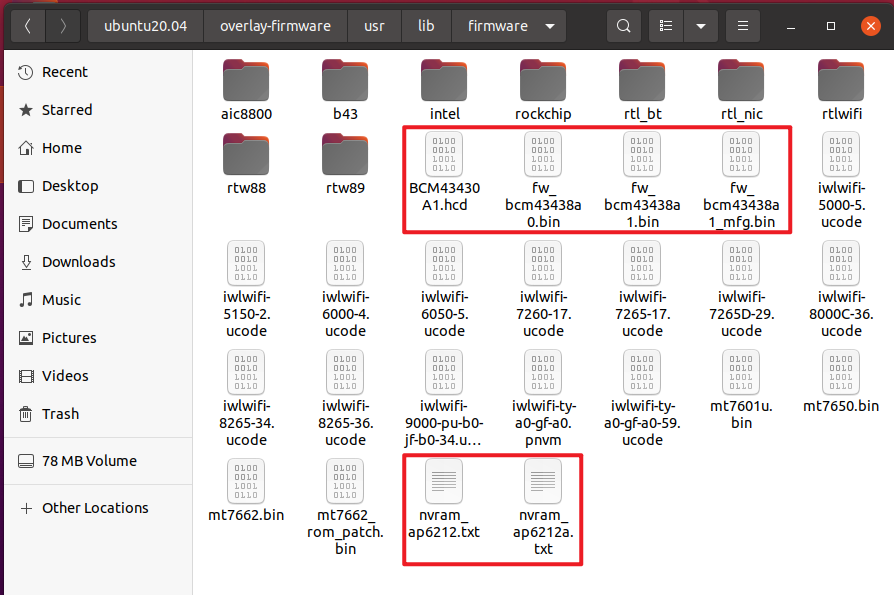This screenshot has height=595, width=894.
Task: Select the mt7650.bin file icon
Action: pos(840,373)
